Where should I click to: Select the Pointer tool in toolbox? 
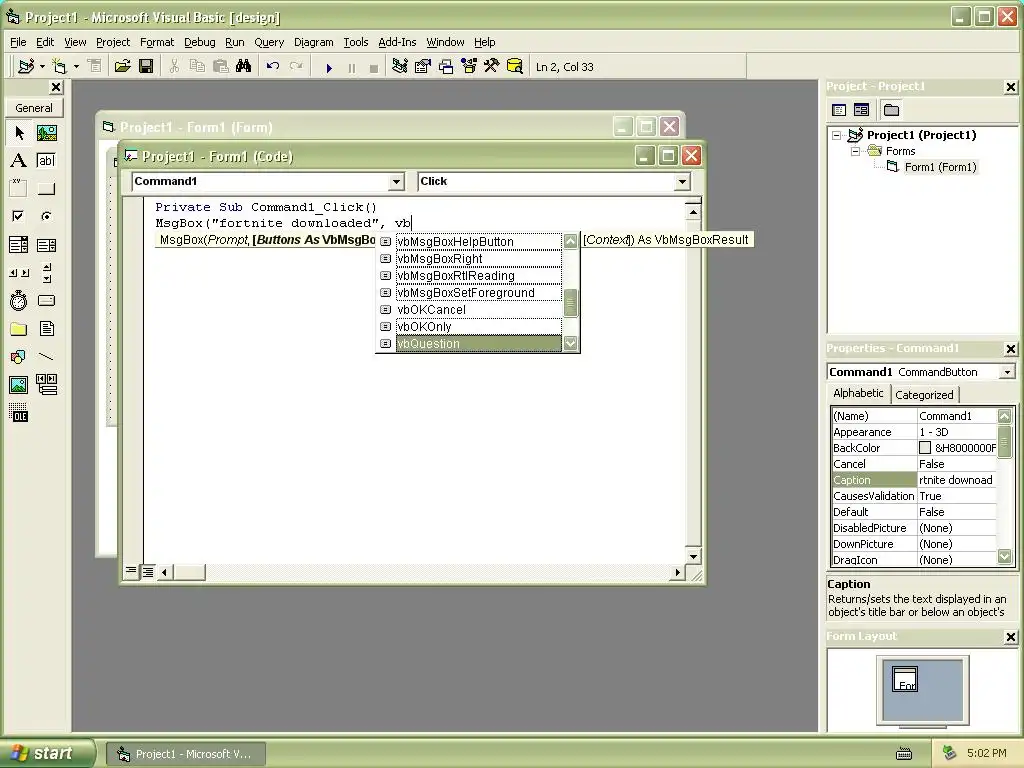(x=19, y=133)
